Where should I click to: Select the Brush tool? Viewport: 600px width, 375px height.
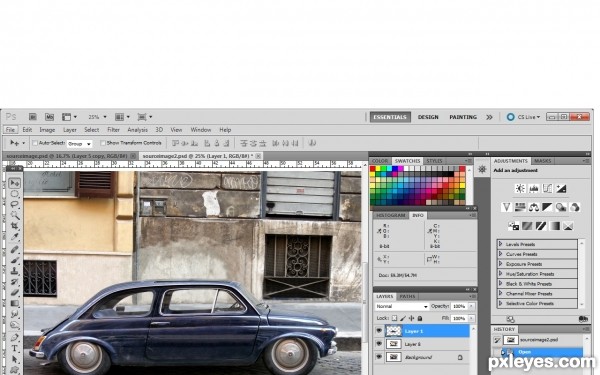pyautogui.click(x=15, y=260)
